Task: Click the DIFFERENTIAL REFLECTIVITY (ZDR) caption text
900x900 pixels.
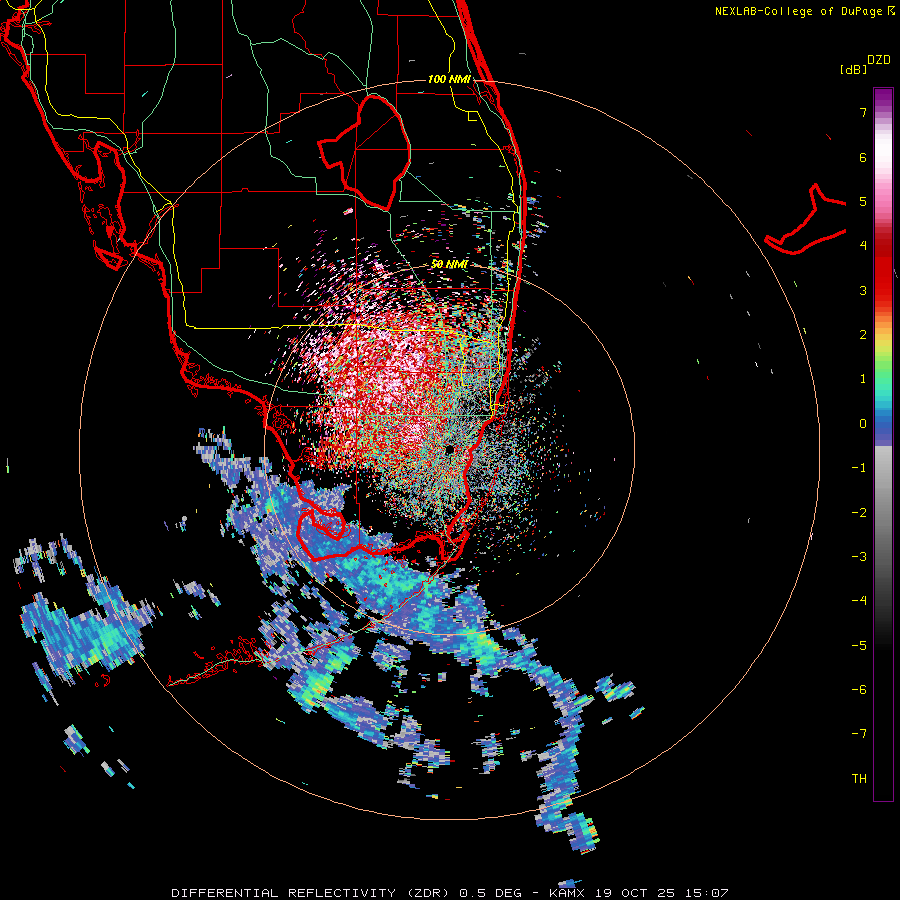Action: pos(312,893)
